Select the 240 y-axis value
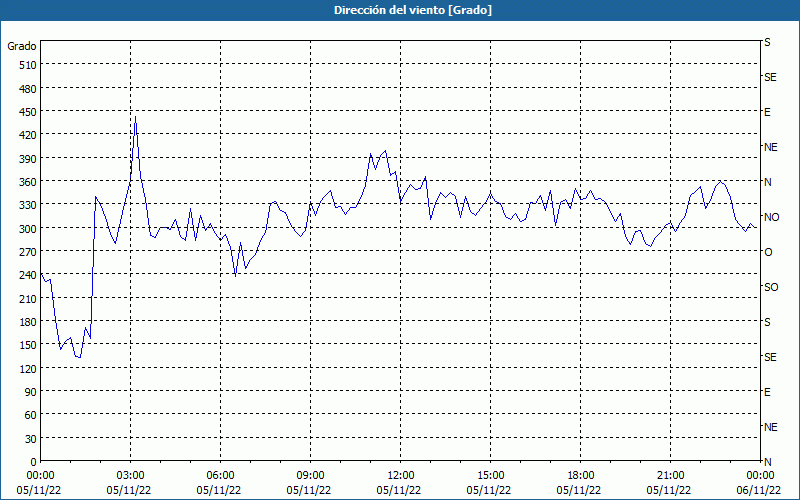800x500 pixels. click(x=28, y=276)
